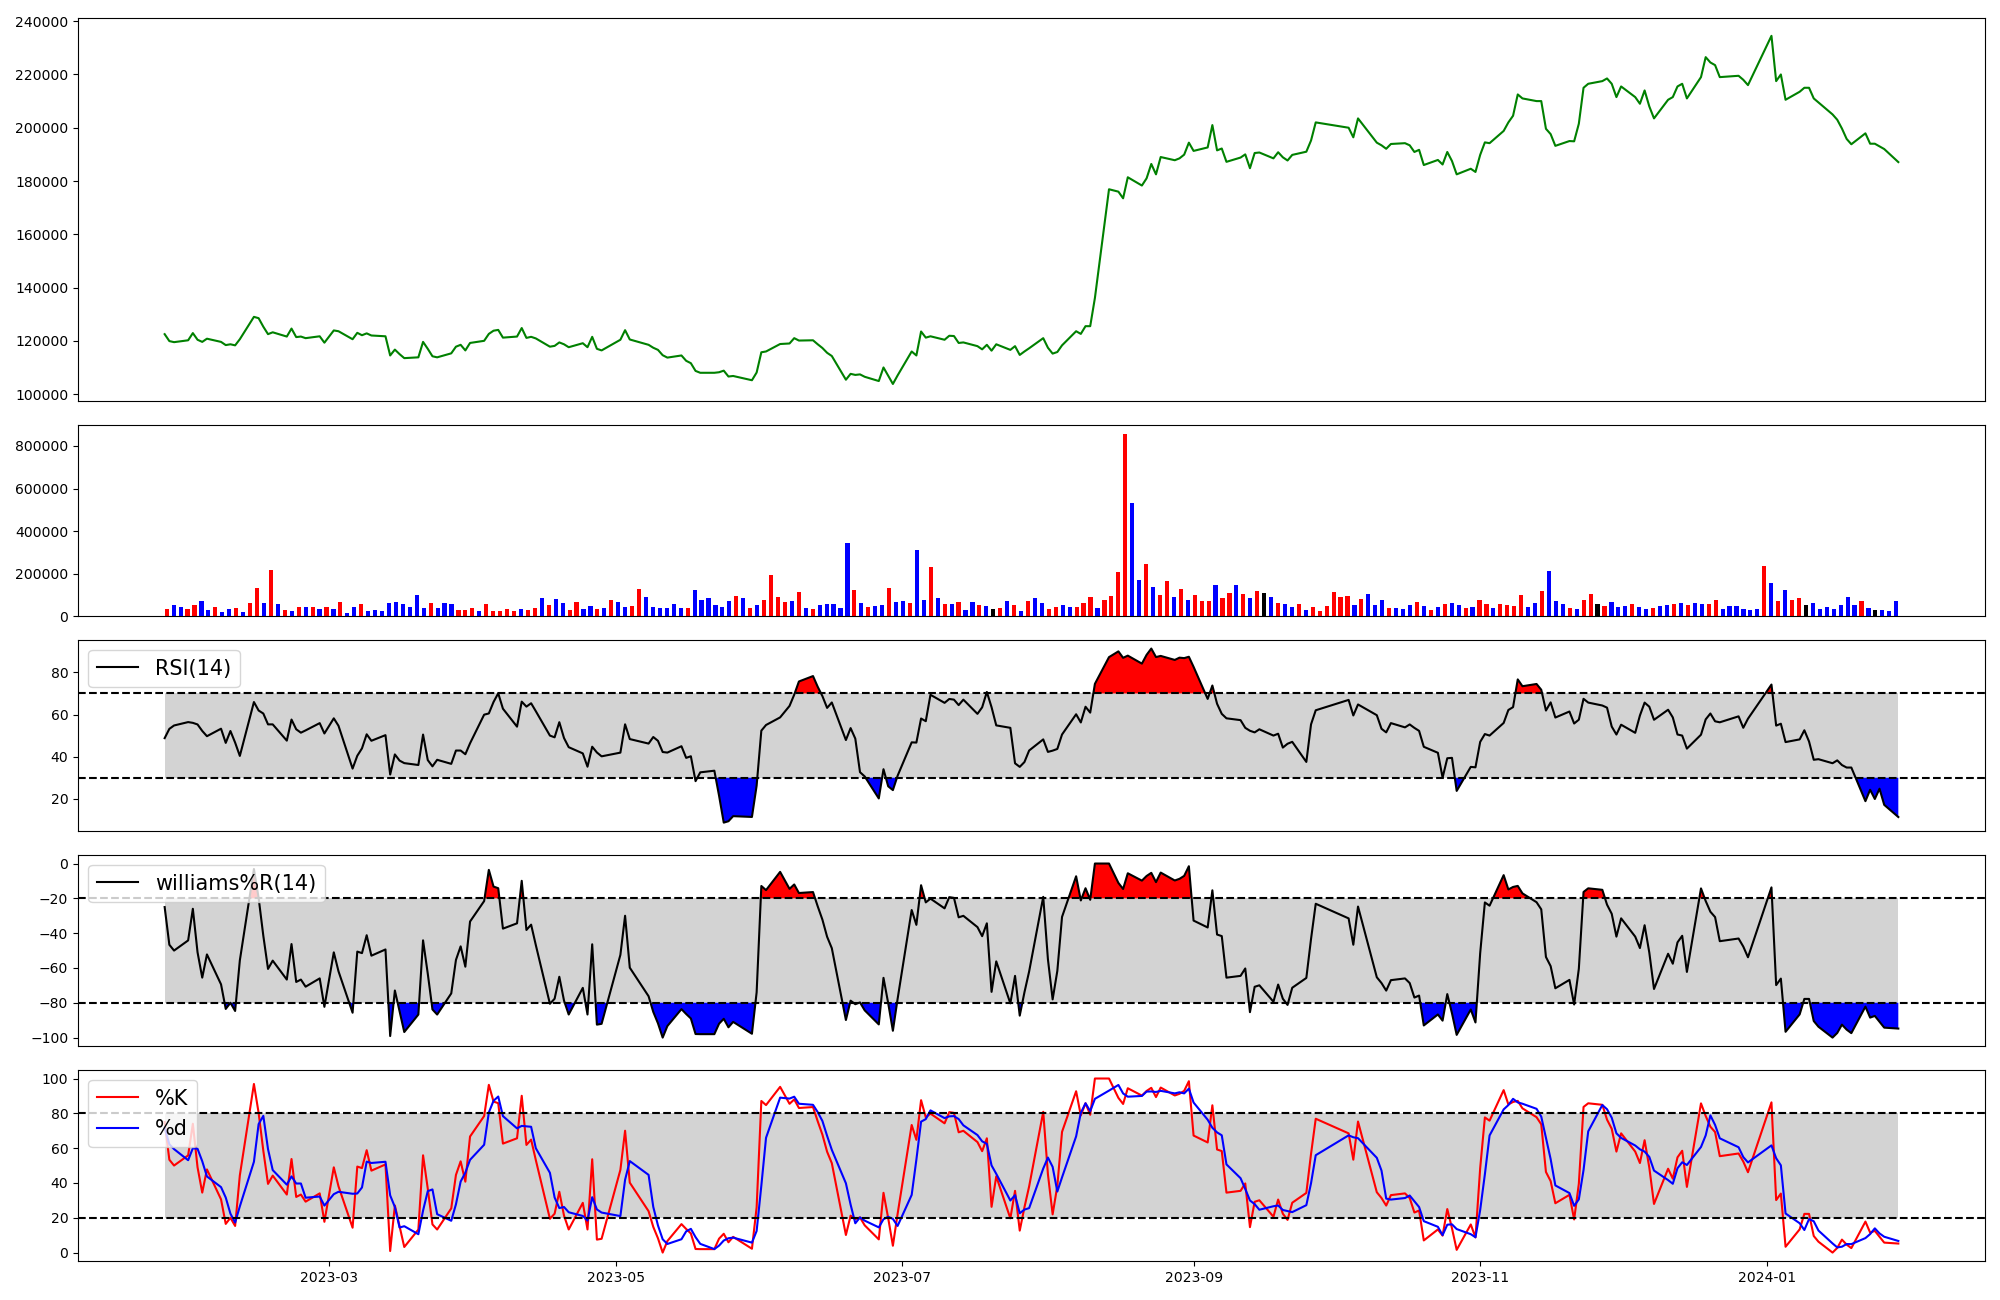Click the williams%R(14) legend label
Screen dimensions: 2000x1300
click(x=235, y=883)
